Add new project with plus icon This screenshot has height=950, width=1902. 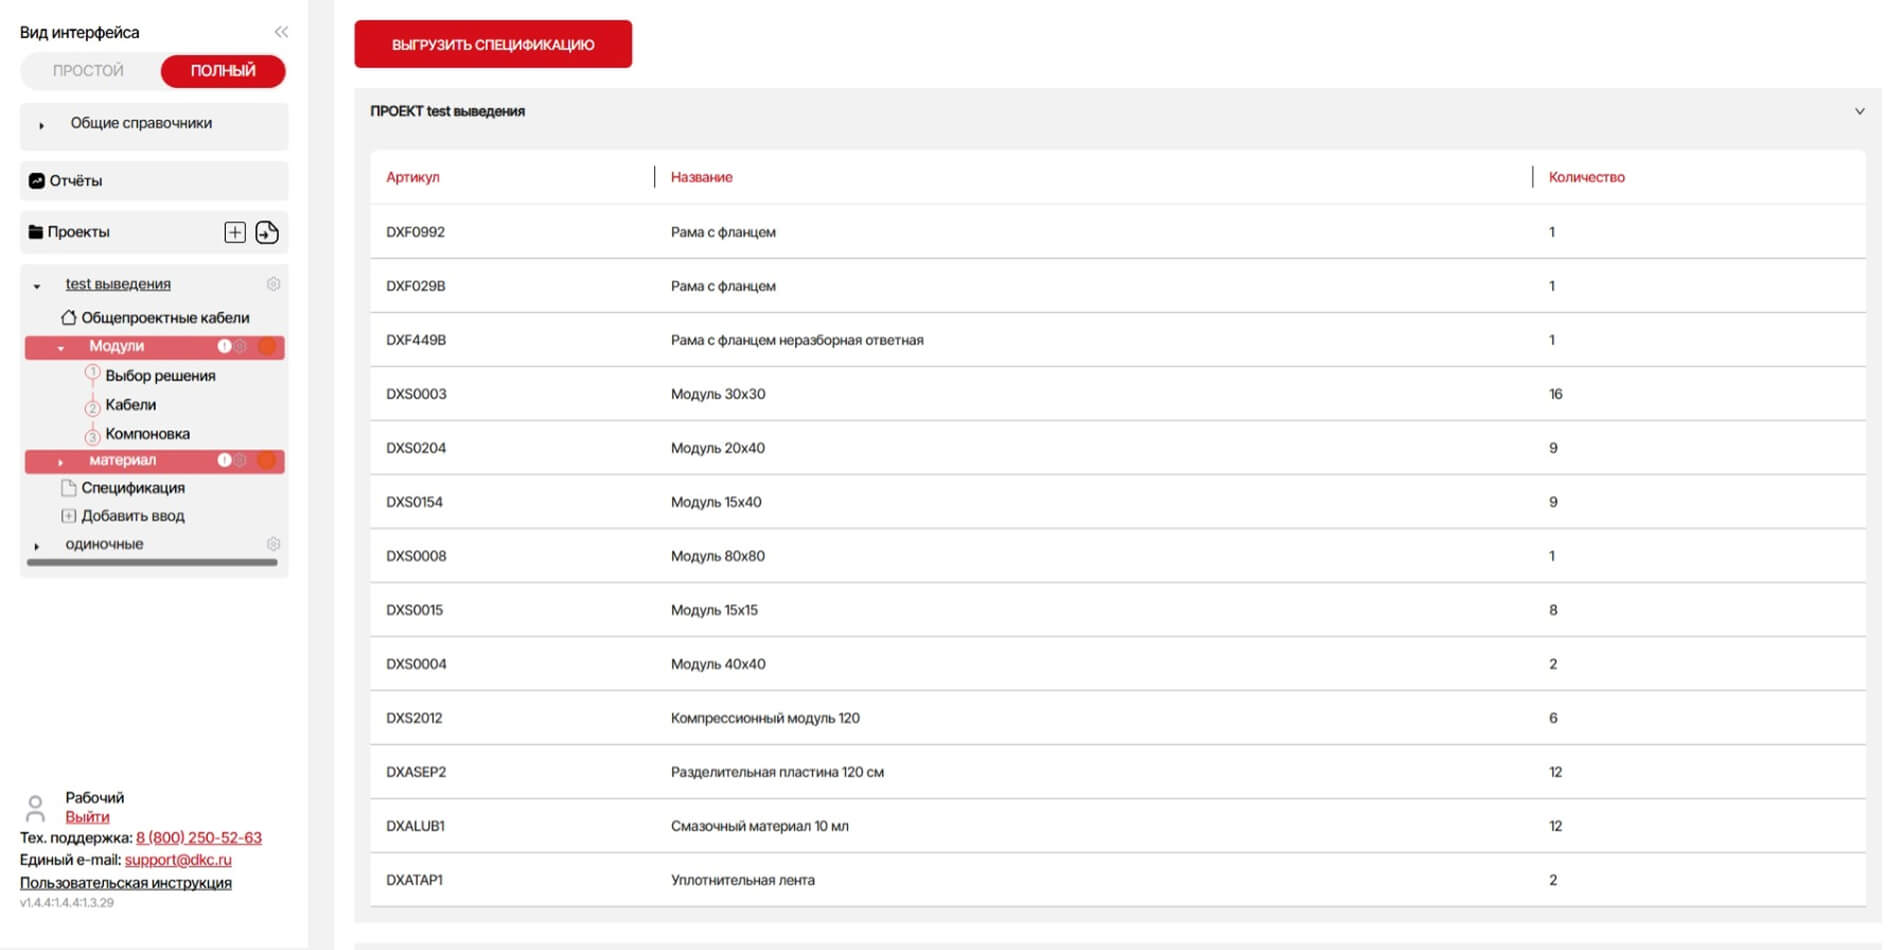tap(235, 232)
